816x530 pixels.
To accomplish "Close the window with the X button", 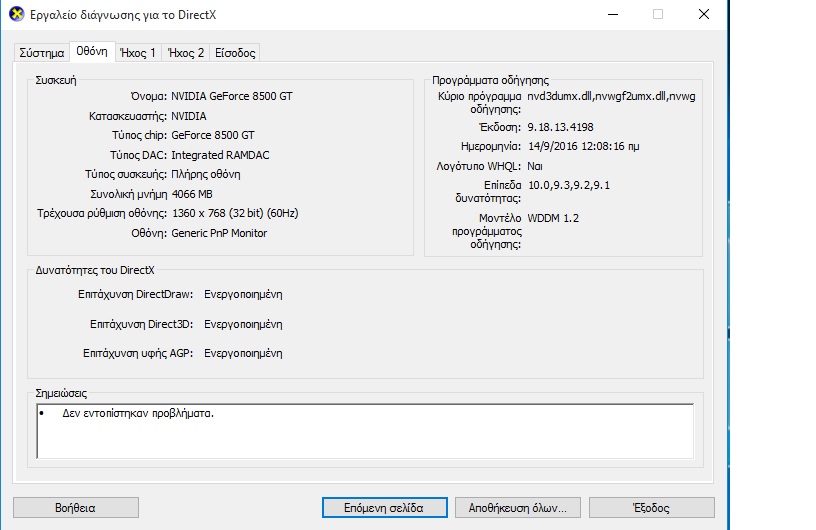I will 704,14.
